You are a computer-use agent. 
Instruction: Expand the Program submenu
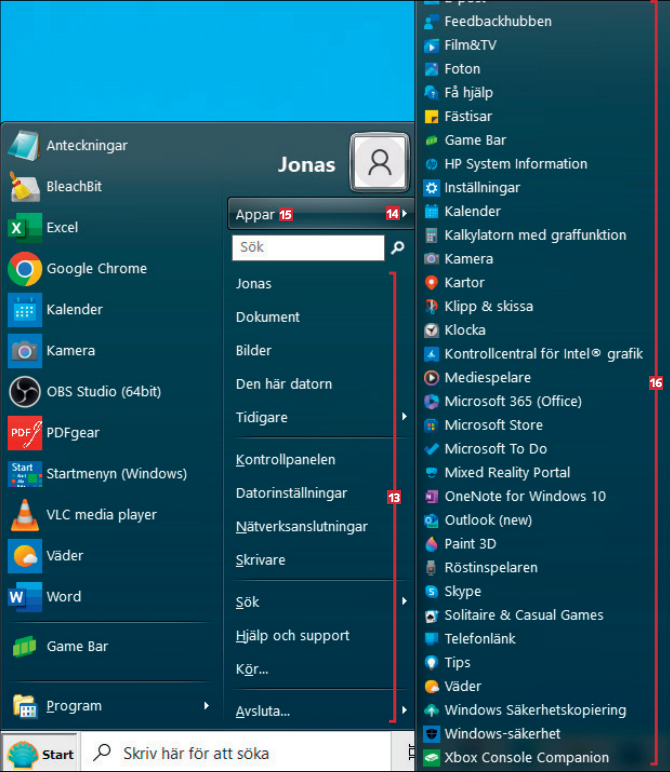tap(206, 706)
